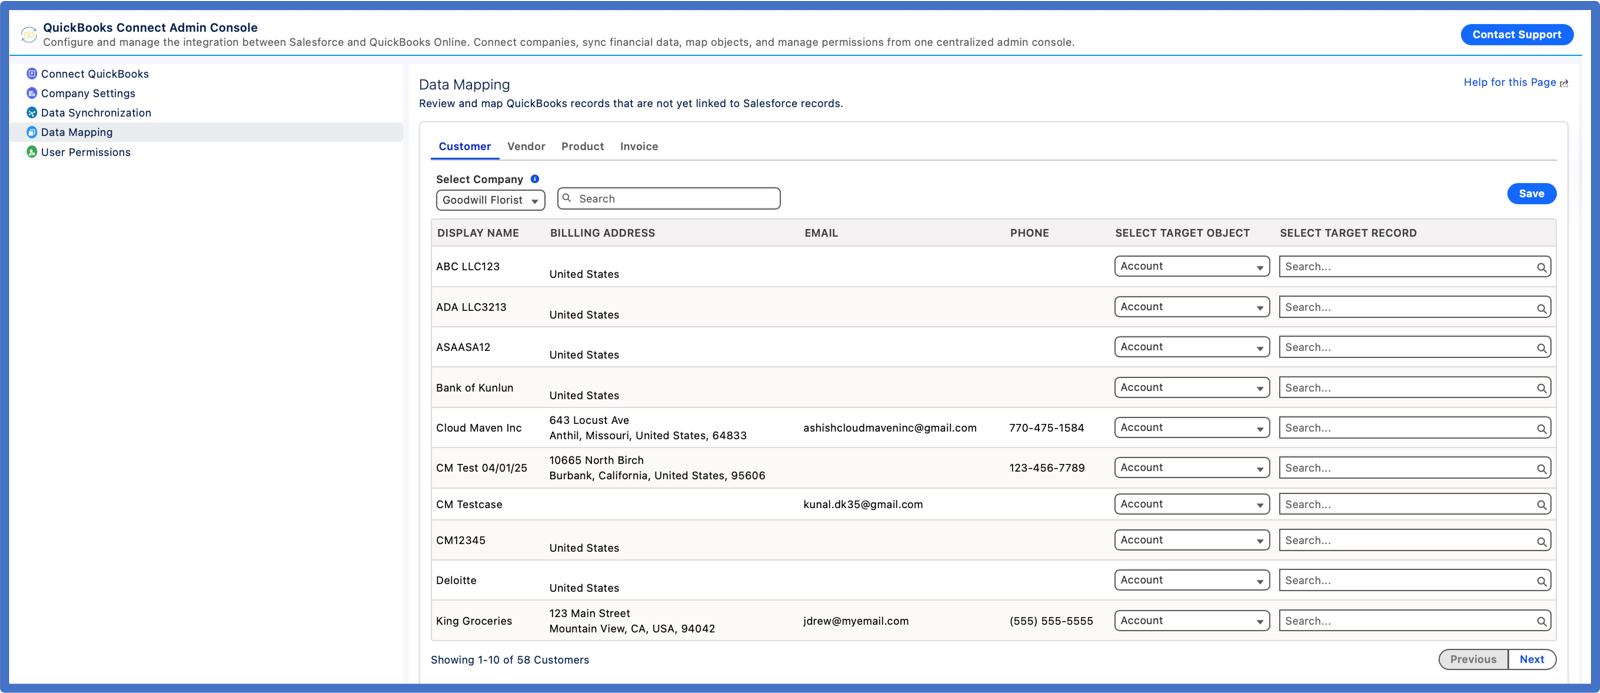Open target object dropdown for Bank of Kunlun

pyautogui.click(x=1192, y=387)
